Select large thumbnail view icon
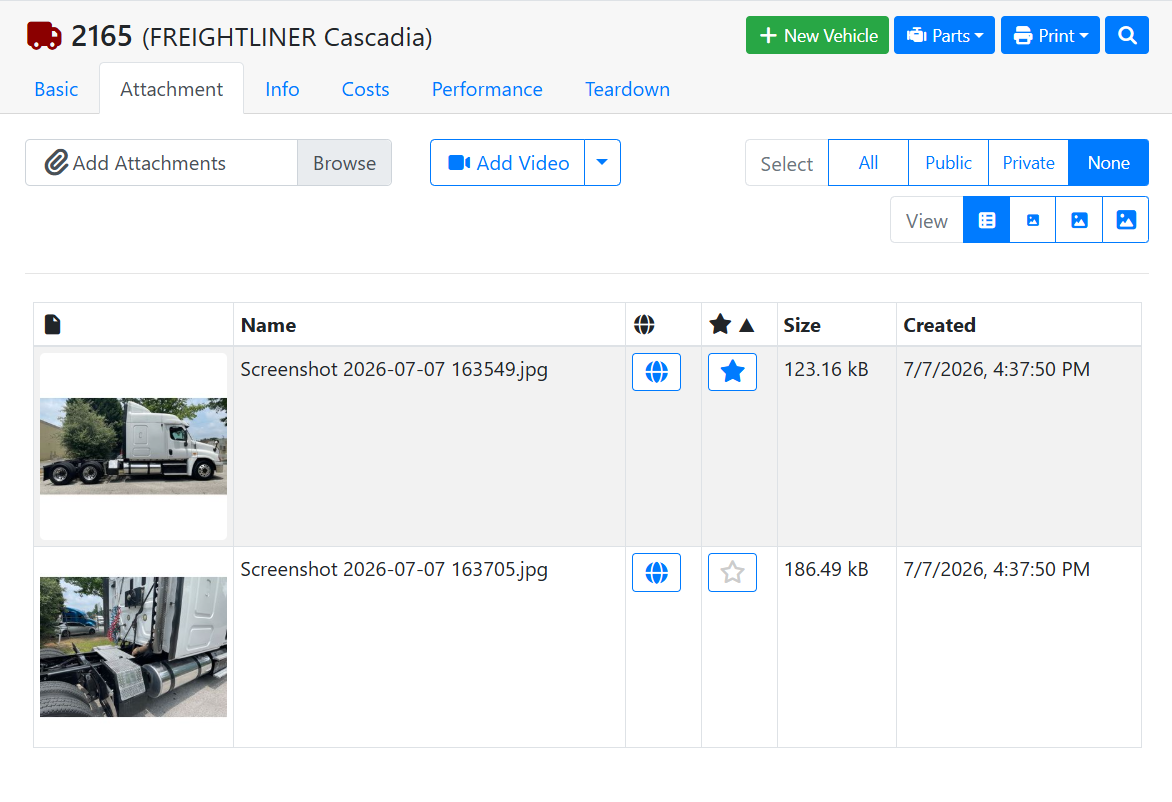Screen dimensions: 1172x802 [x=1126, y=220]
